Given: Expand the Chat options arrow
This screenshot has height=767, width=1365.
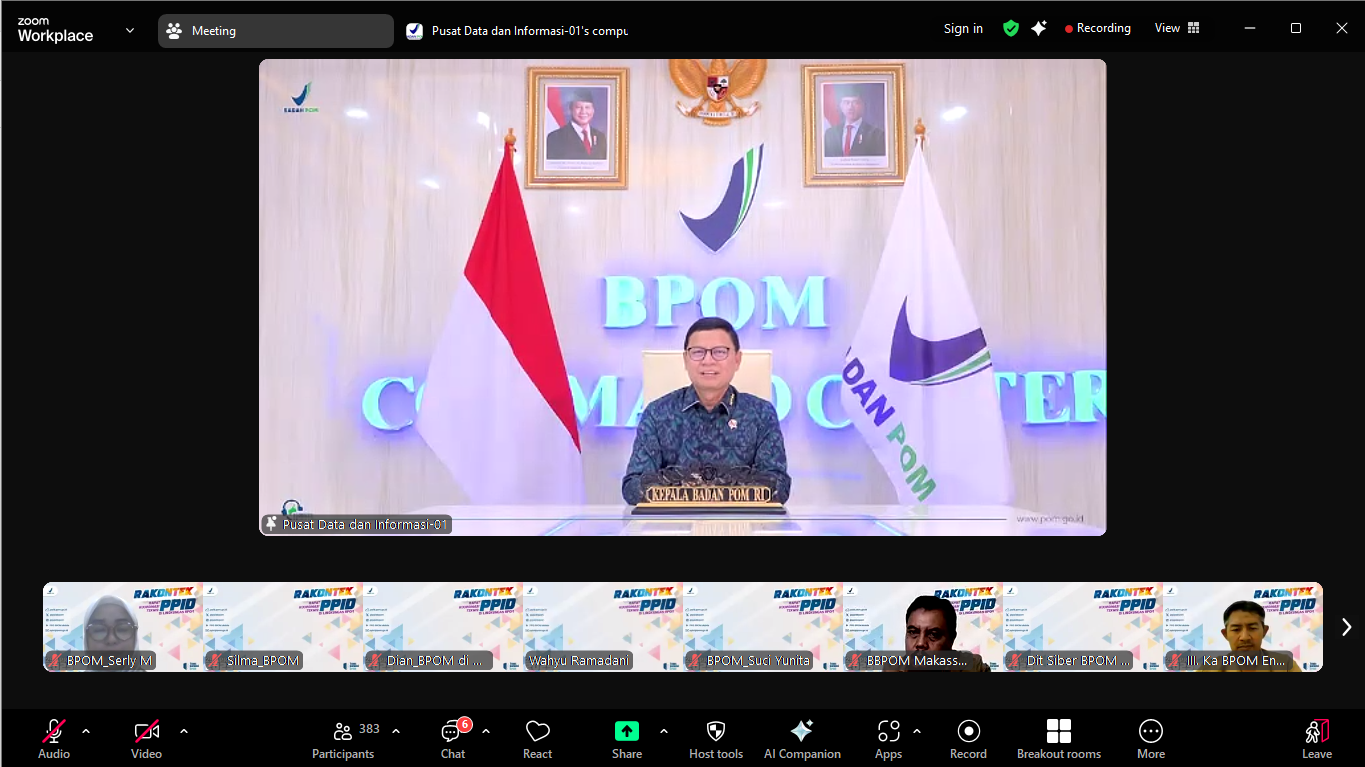Looking at the screenshot, I should [x=486, y=731].
